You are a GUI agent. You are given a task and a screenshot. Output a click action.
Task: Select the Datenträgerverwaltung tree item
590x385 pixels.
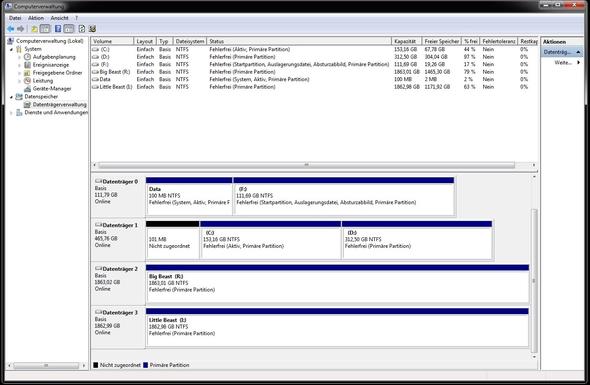59,105
